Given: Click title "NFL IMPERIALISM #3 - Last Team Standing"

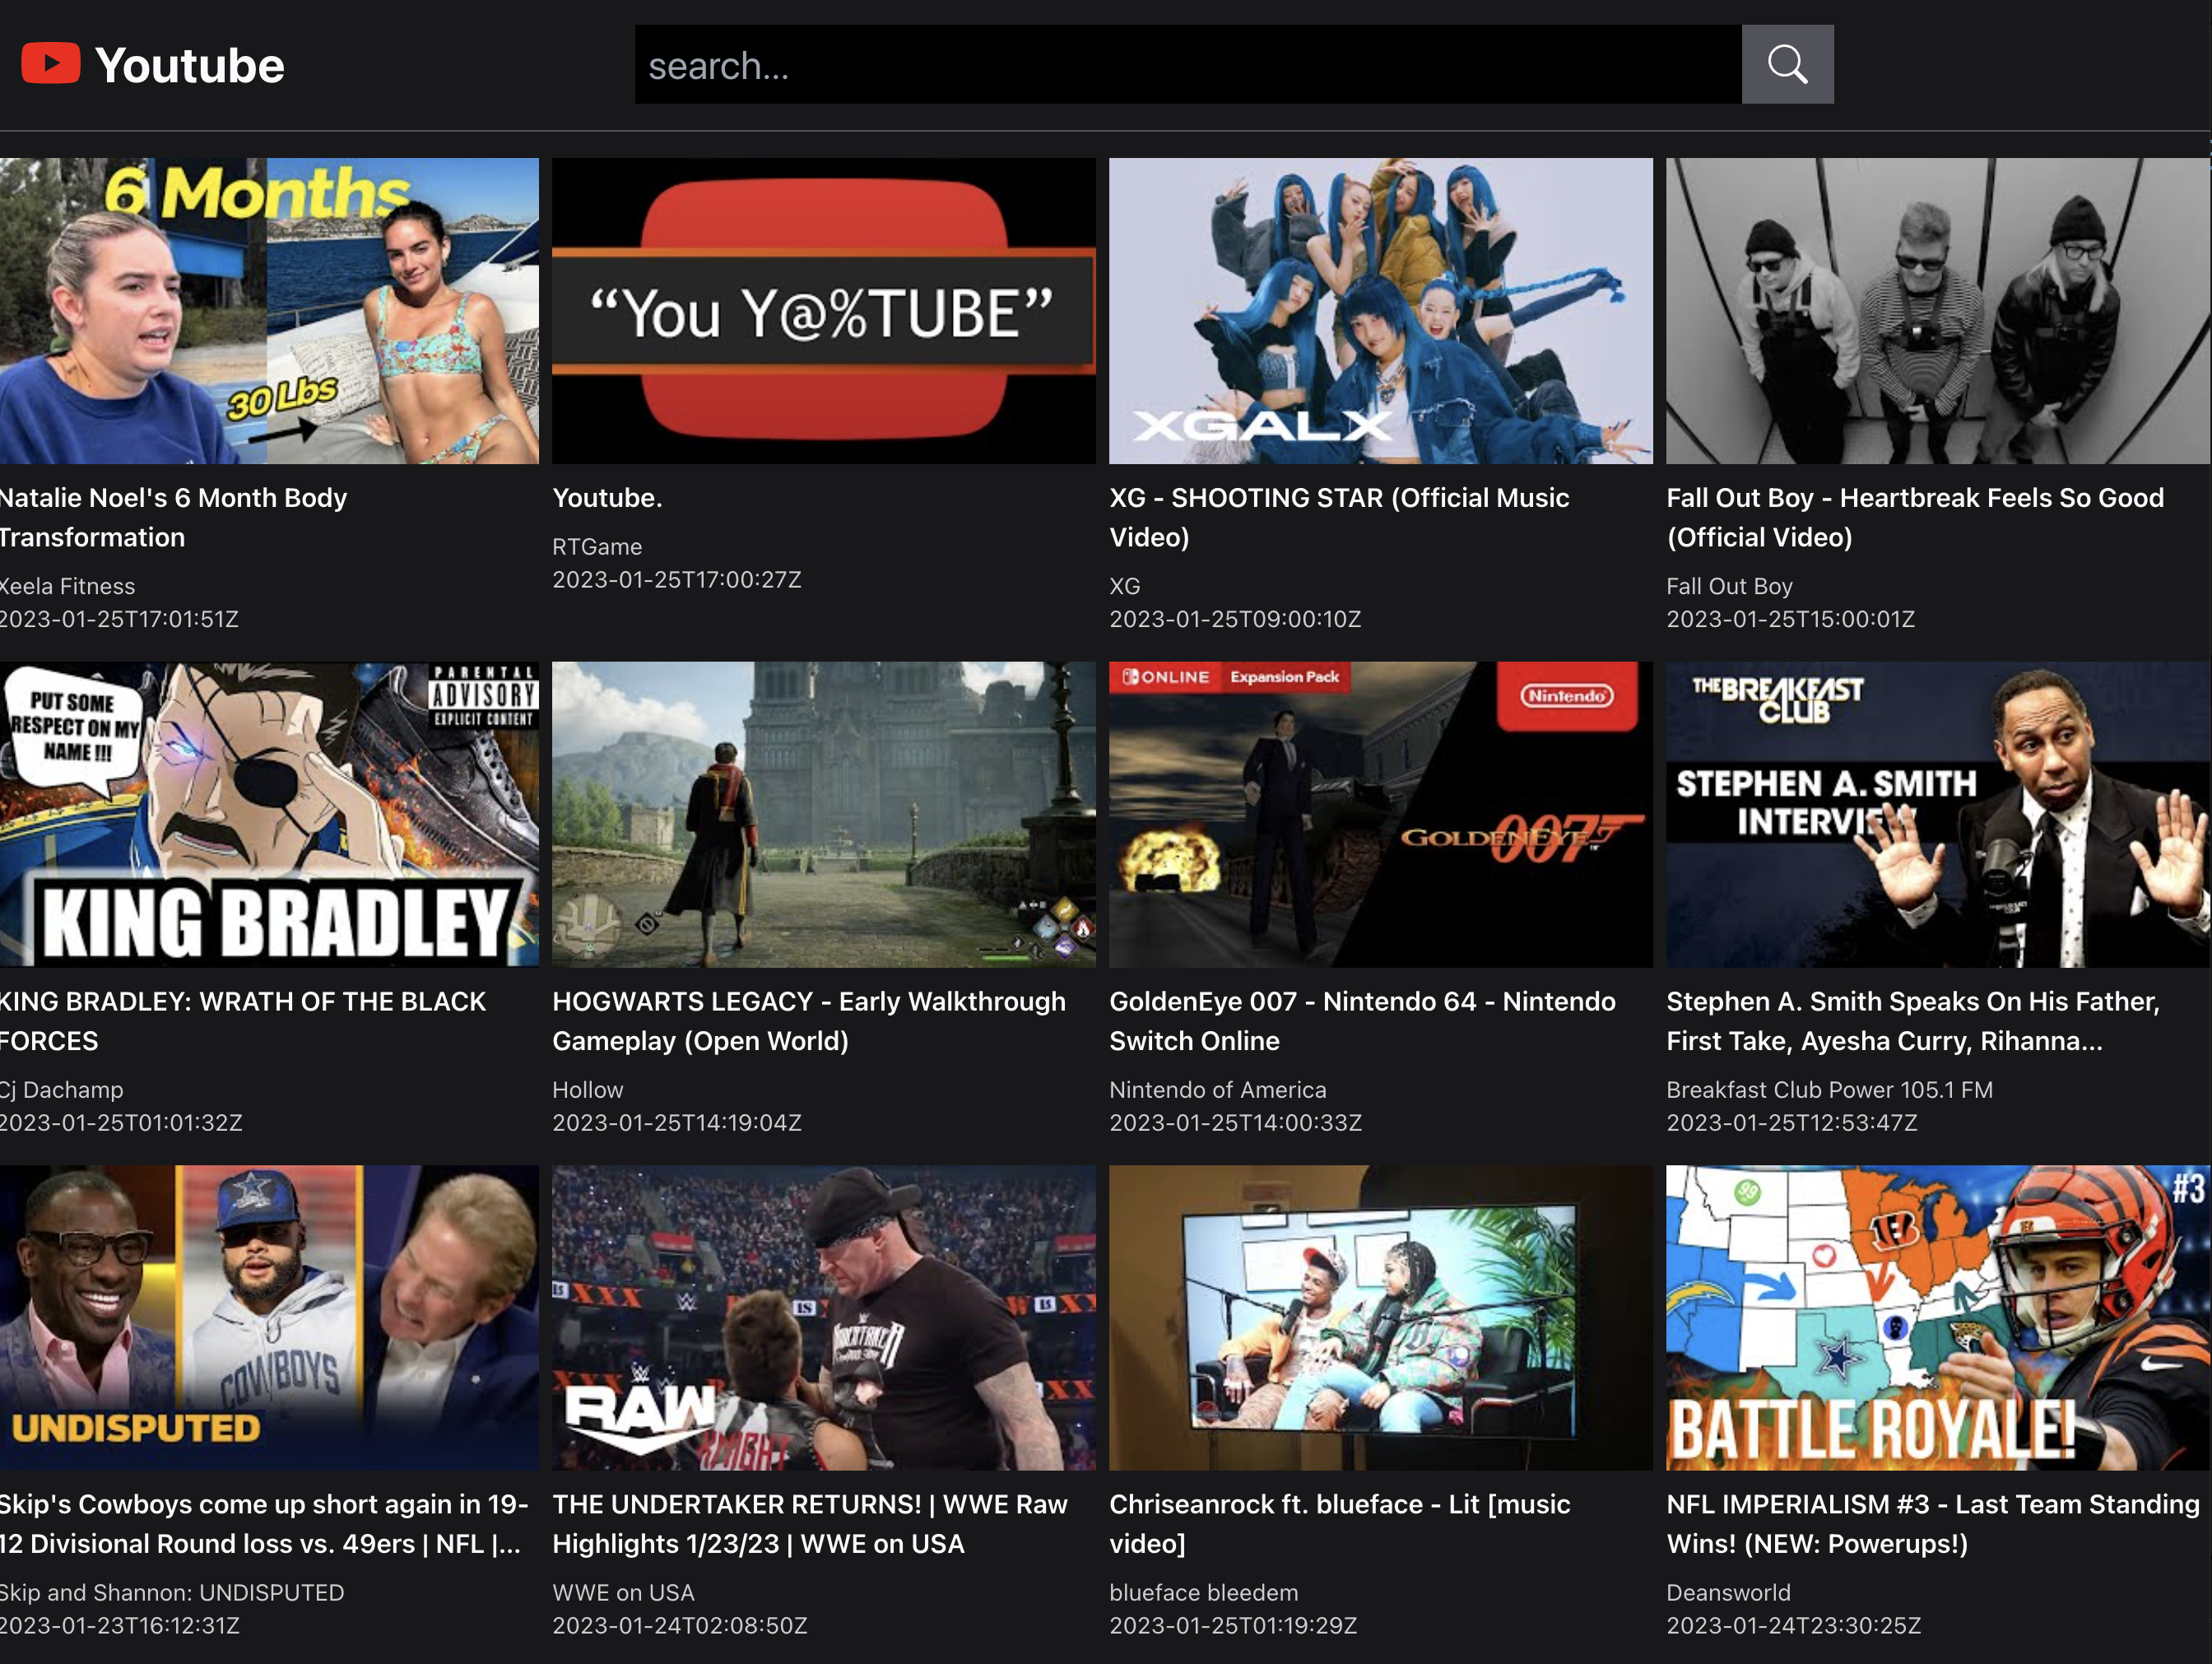Looking at the screenshot, I should pos(1933,1524).
